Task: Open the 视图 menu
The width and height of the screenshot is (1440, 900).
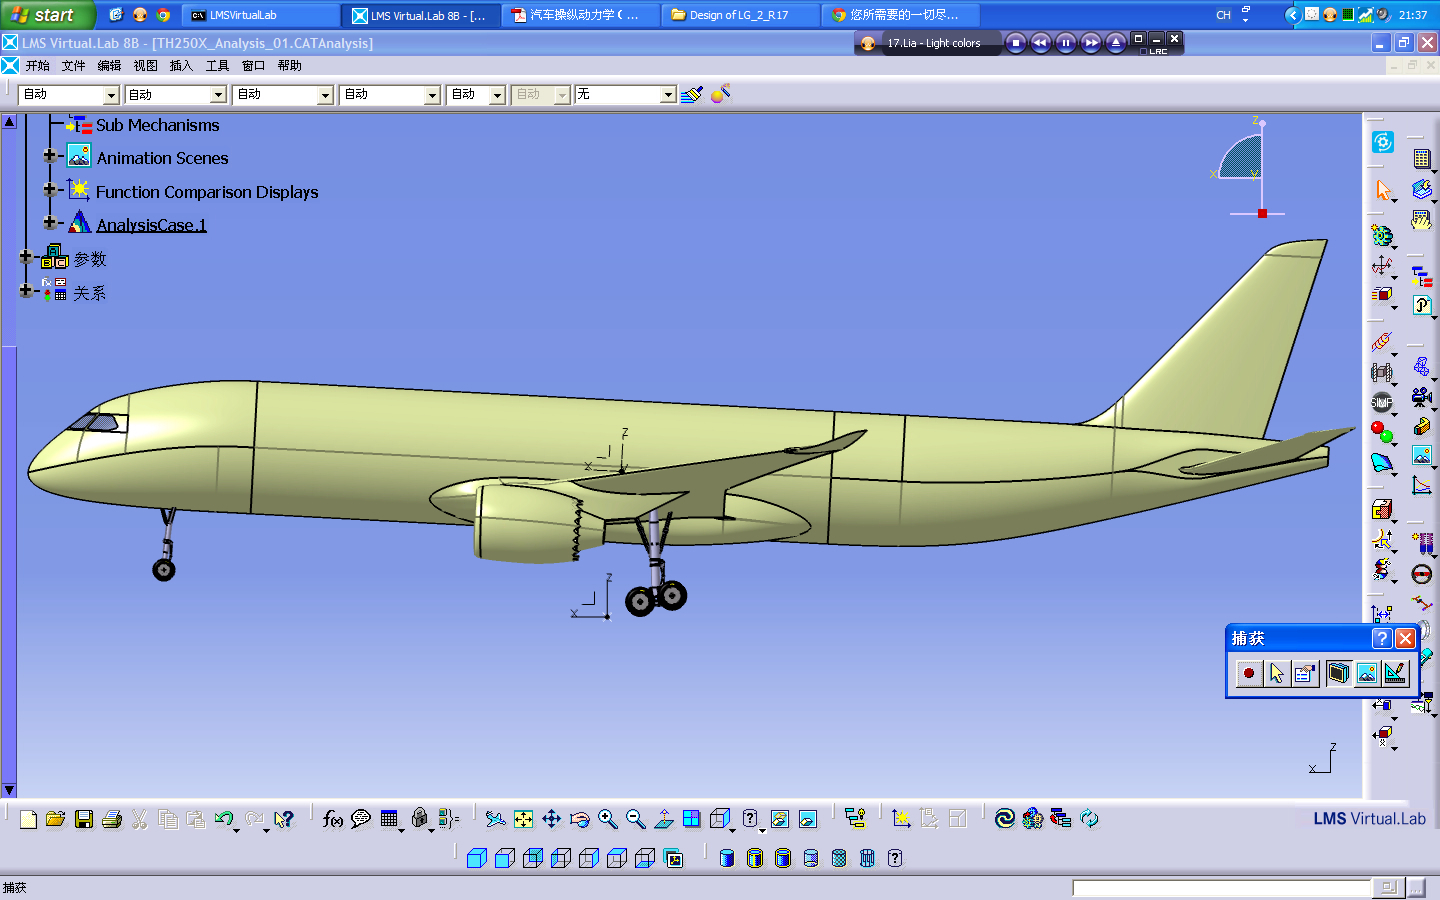Action: click(146, 66)
